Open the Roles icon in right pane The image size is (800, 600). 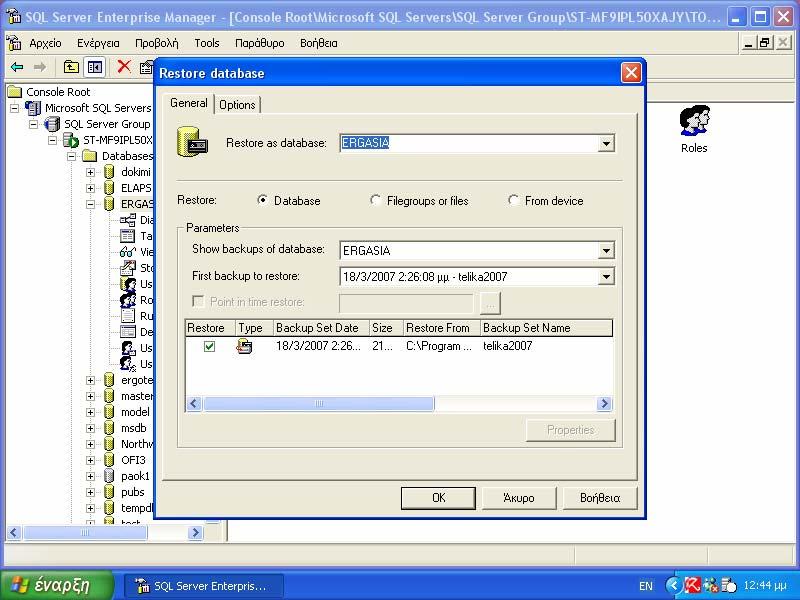(x=694, y=120)
